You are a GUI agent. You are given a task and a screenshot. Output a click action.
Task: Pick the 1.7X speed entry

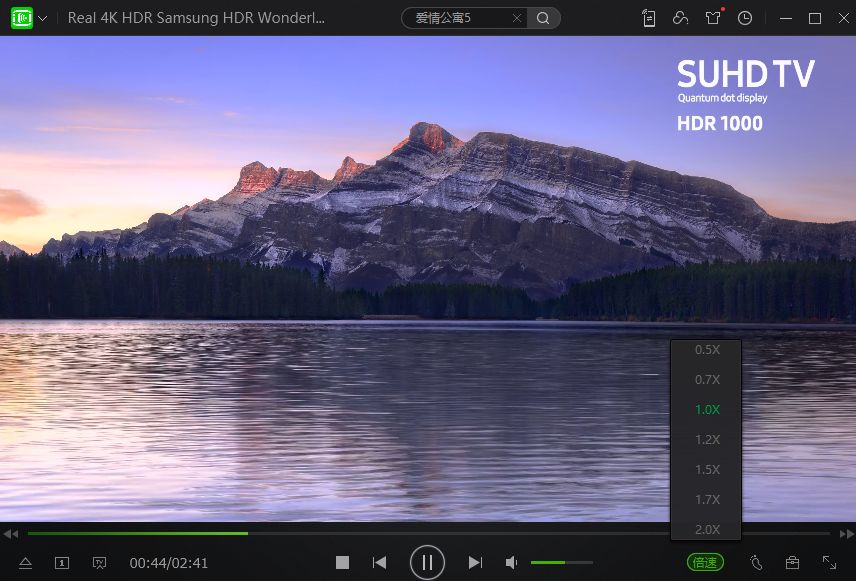[x=706, y=500]
